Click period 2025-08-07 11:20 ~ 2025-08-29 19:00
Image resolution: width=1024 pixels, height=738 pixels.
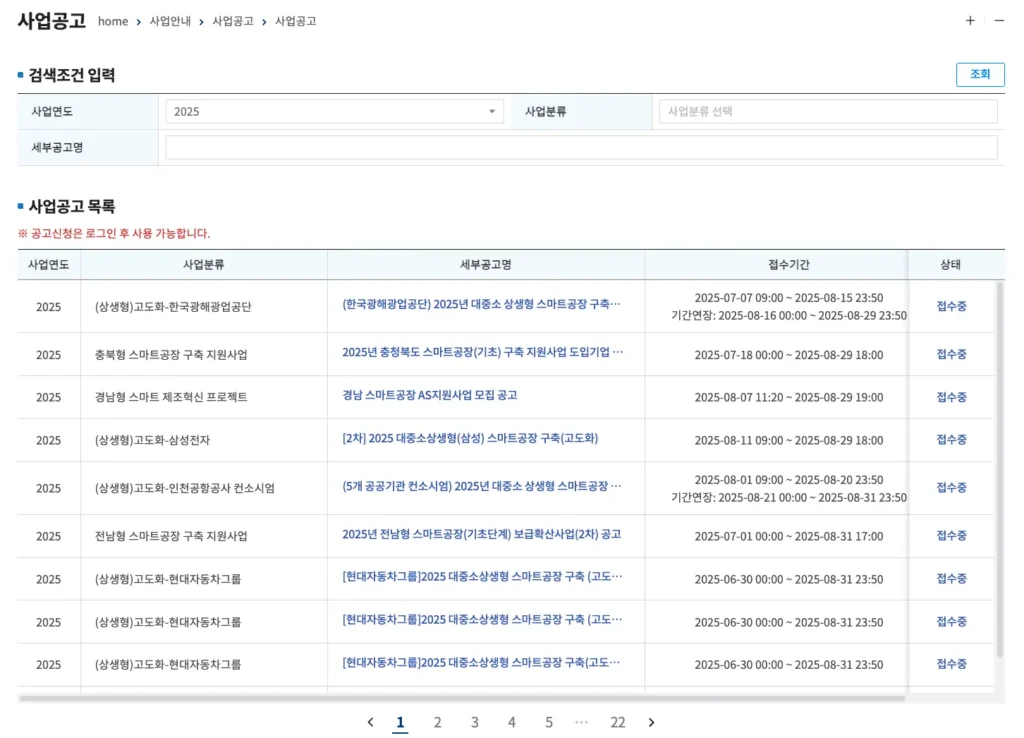tap(789, 398)
